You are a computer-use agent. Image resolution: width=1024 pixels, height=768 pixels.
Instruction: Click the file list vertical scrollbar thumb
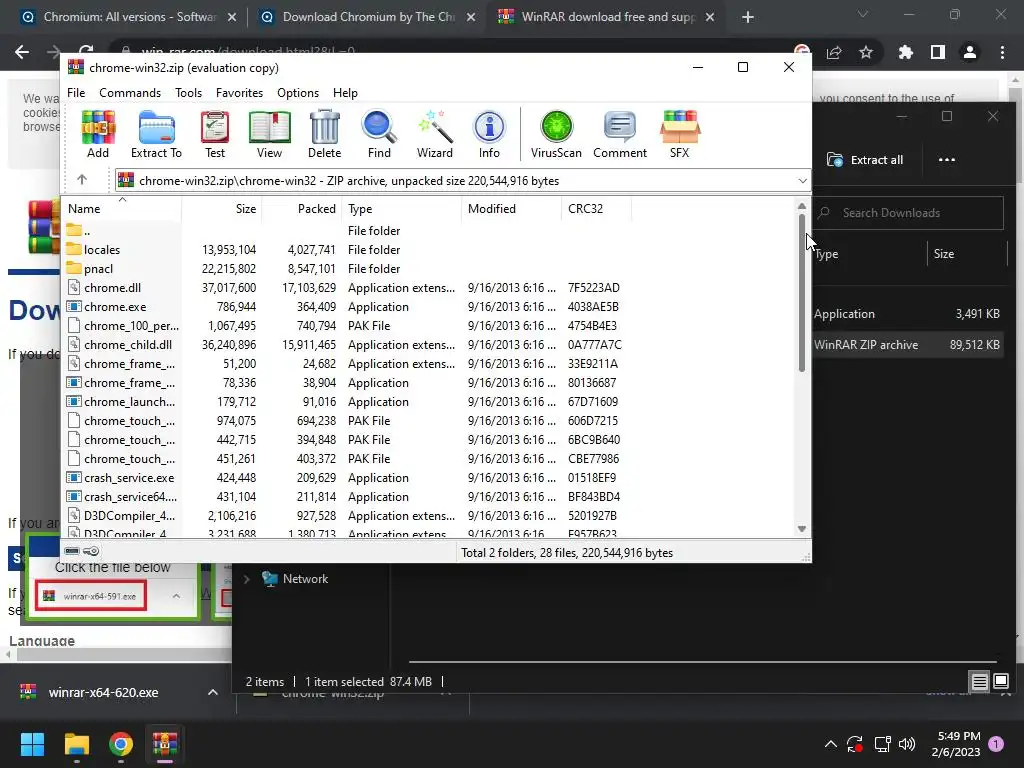[x=801, y=293]
